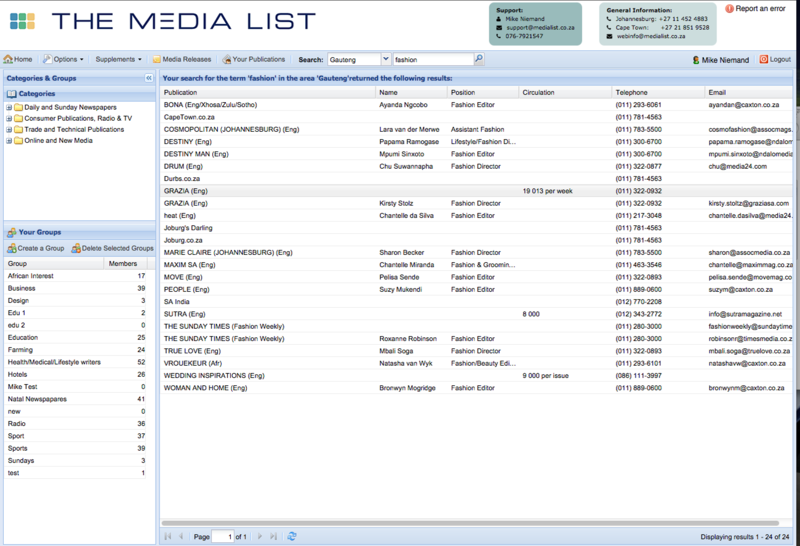Go to previous page icon
Viewport: 800px width, 546px height.
181,536
